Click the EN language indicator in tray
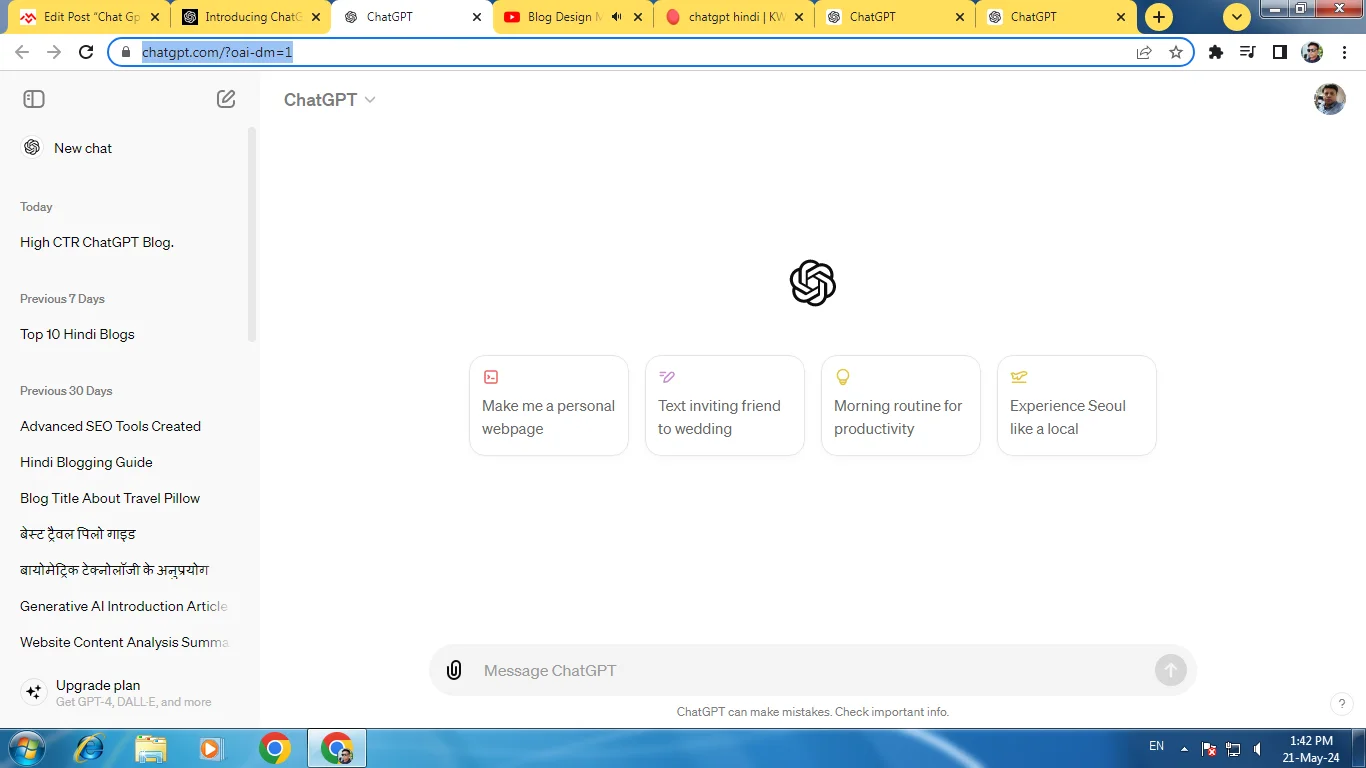This screenshot has width=1366, height=768. [x=1156, y=746]
